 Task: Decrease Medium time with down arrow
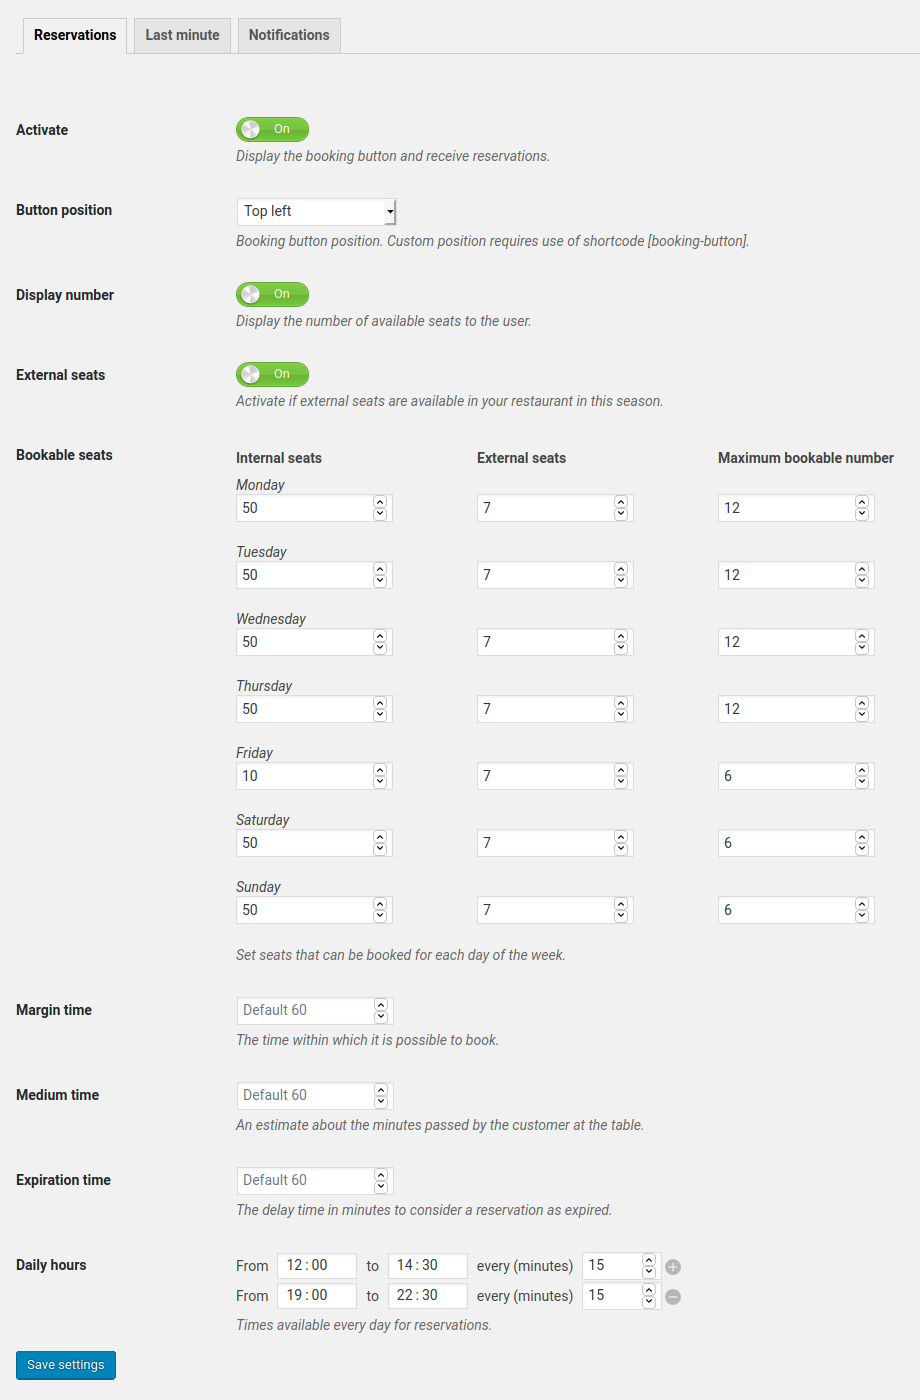[x=381, y=1101]
